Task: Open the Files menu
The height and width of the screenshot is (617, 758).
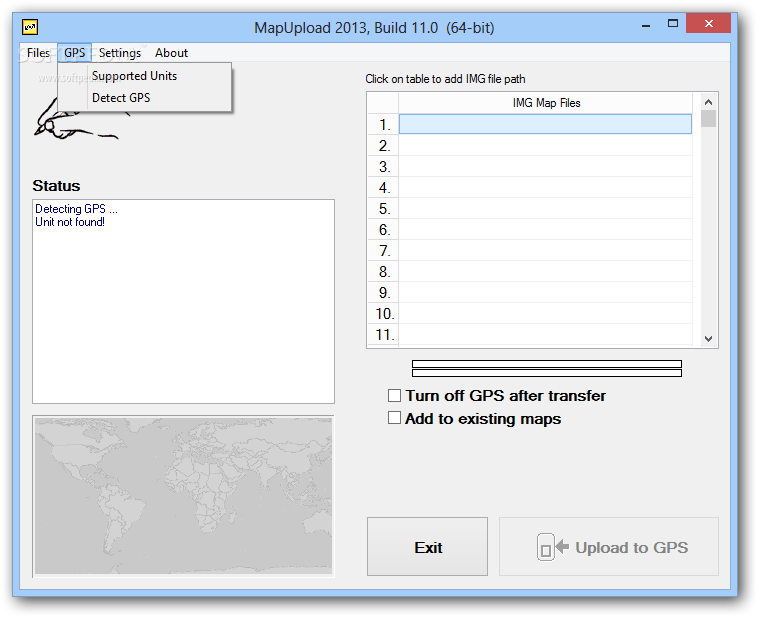Action: click(38, 53)
